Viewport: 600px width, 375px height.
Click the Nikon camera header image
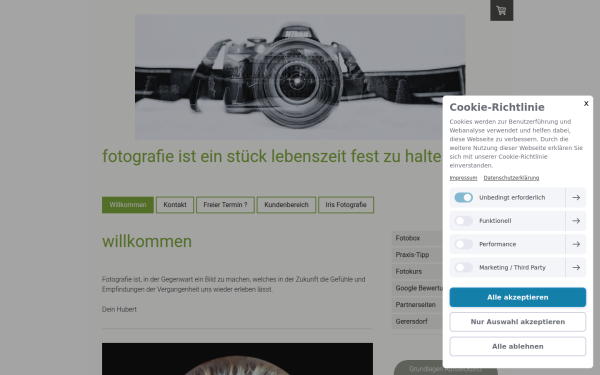coord(300,77)
